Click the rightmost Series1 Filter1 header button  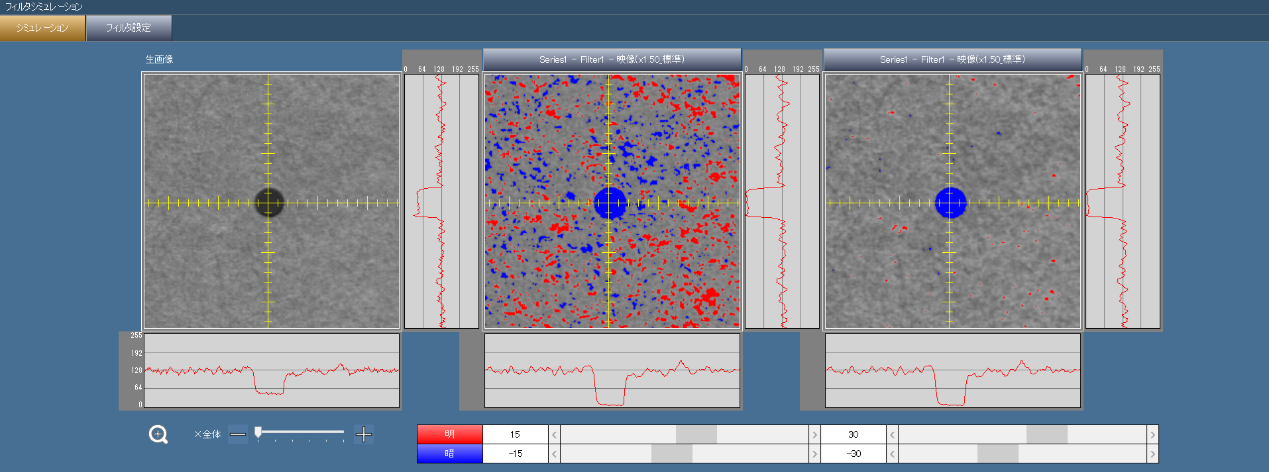coord(952,60)
